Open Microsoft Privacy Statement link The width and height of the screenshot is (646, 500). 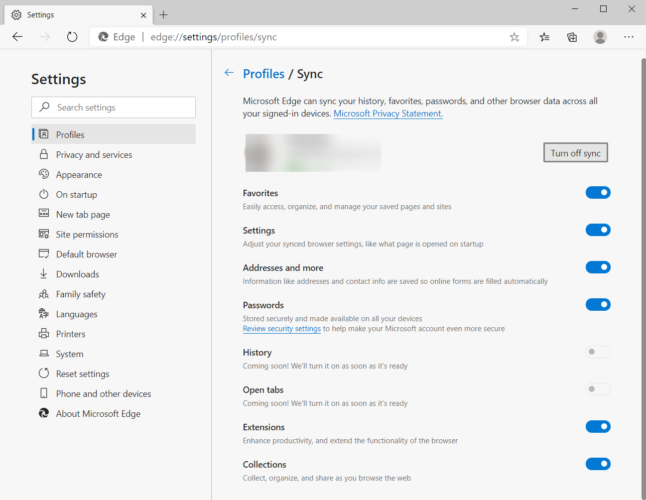point(388,114)
